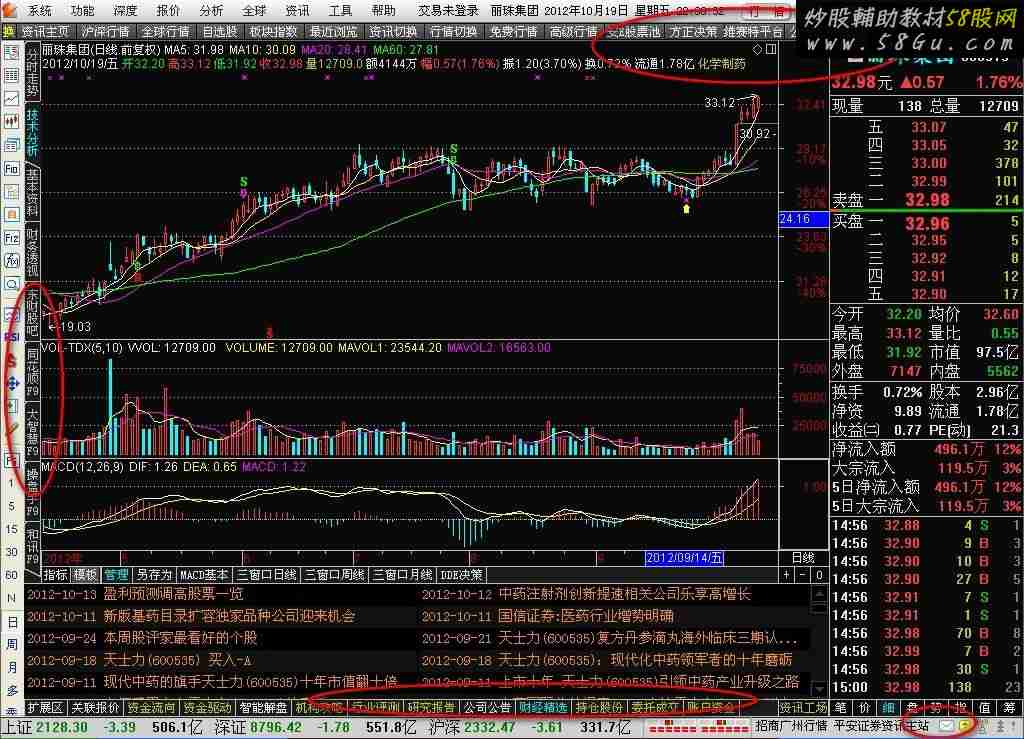Viewport: 1024px width, 739px height.
Task: Click the line chart icon in left sidebar
Action: coord(12,99)
